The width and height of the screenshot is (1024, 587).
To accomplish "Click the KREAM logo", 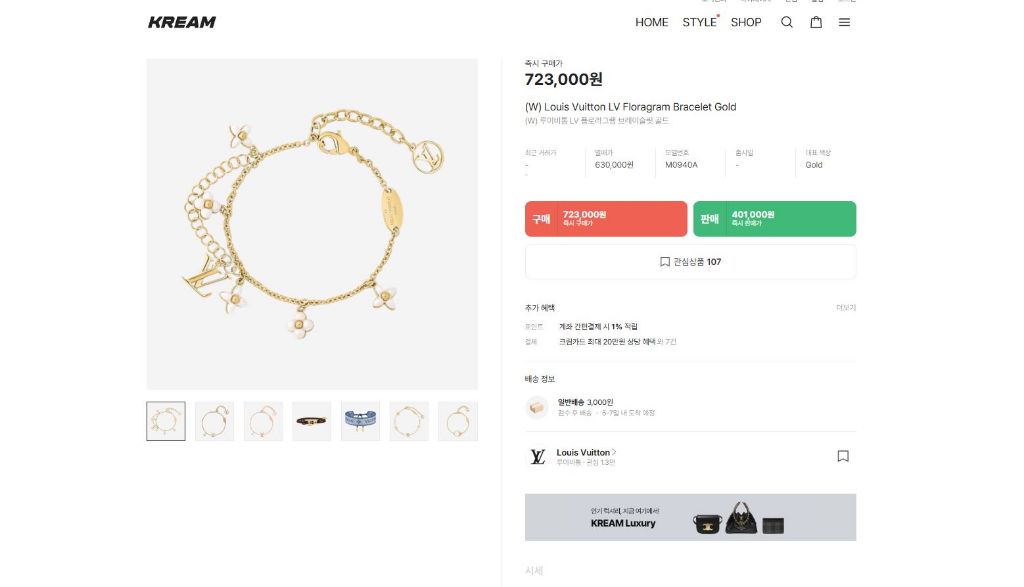I will point(182,22).
